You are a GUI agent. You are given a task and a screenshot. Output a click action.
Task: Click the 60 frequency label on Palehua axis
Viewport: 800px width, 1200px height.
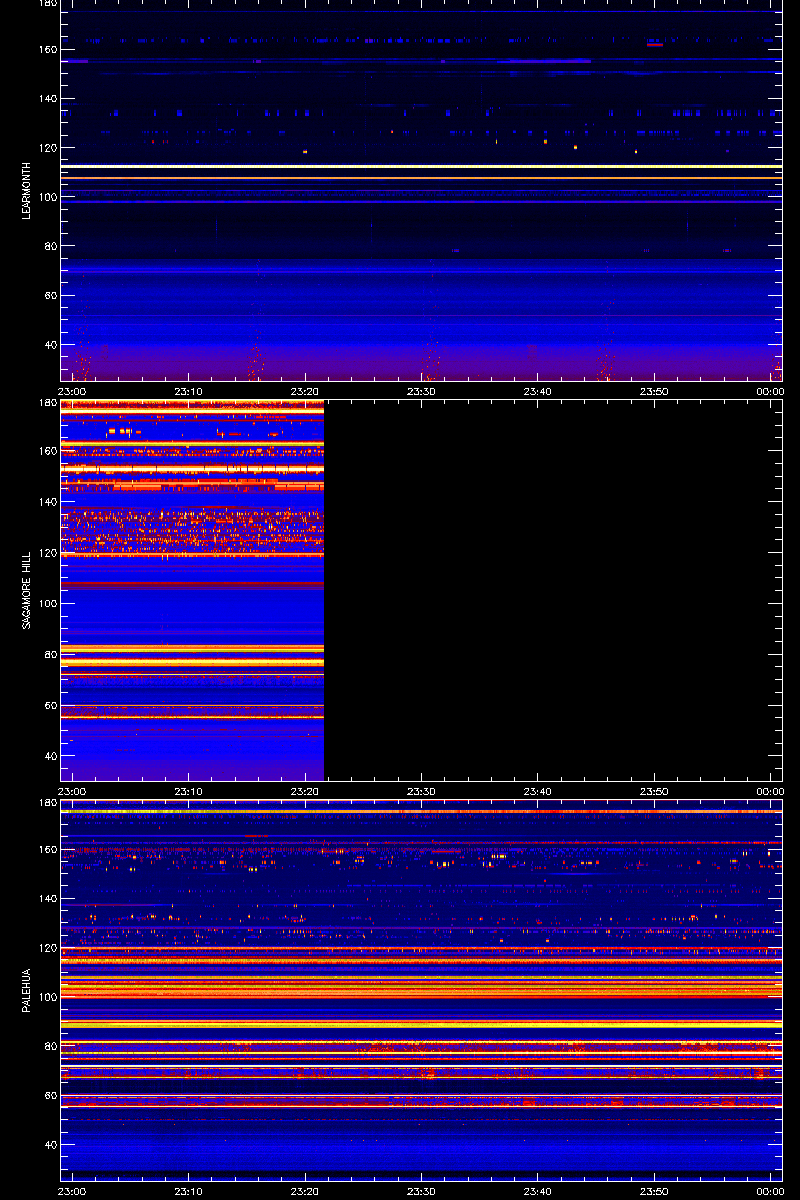pyautogui.click(x=51, y=1096)
